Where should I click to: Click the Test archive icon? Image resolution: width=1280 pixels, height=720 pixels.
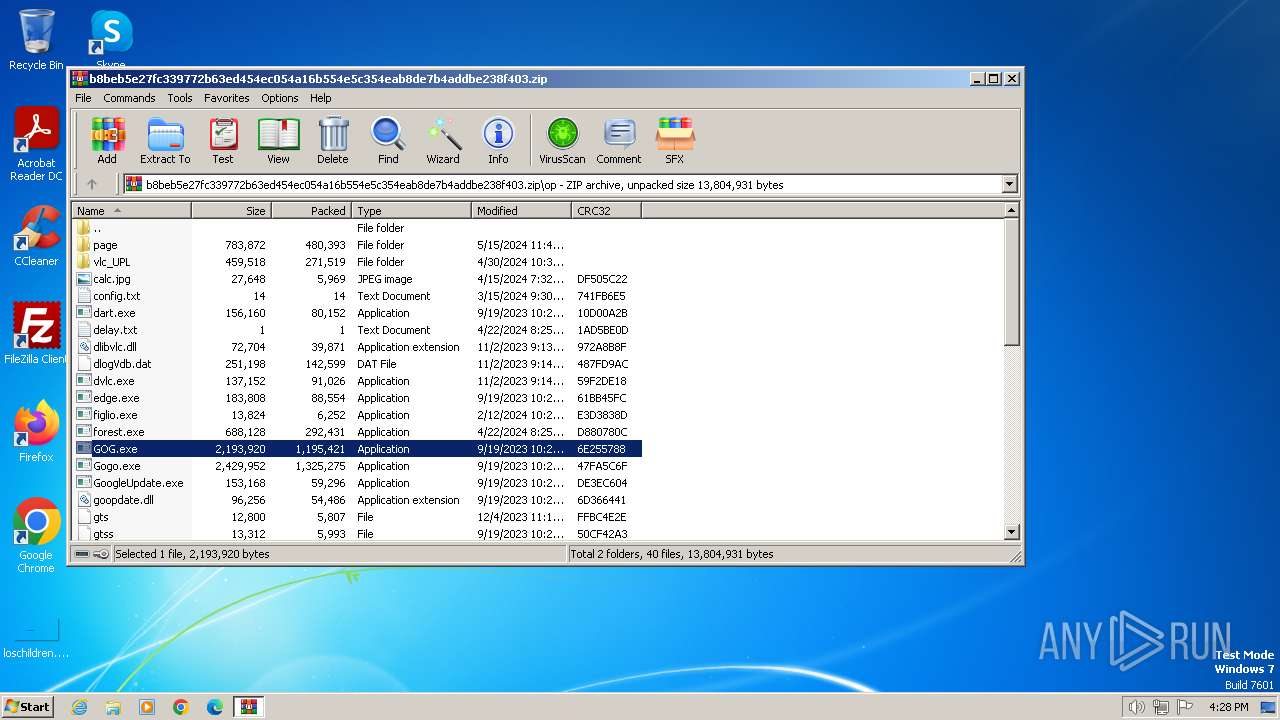(x=223, y=140)
